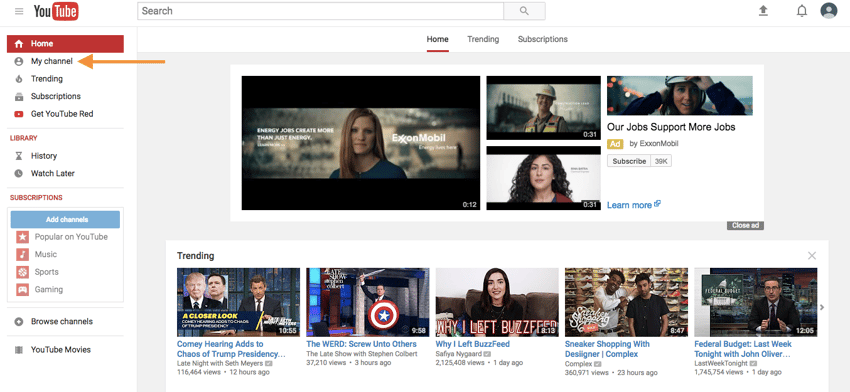Switch to the Subscriptions top tab
Screen dimensions: 850x392
pyautogui.click(x=543, y=39)
